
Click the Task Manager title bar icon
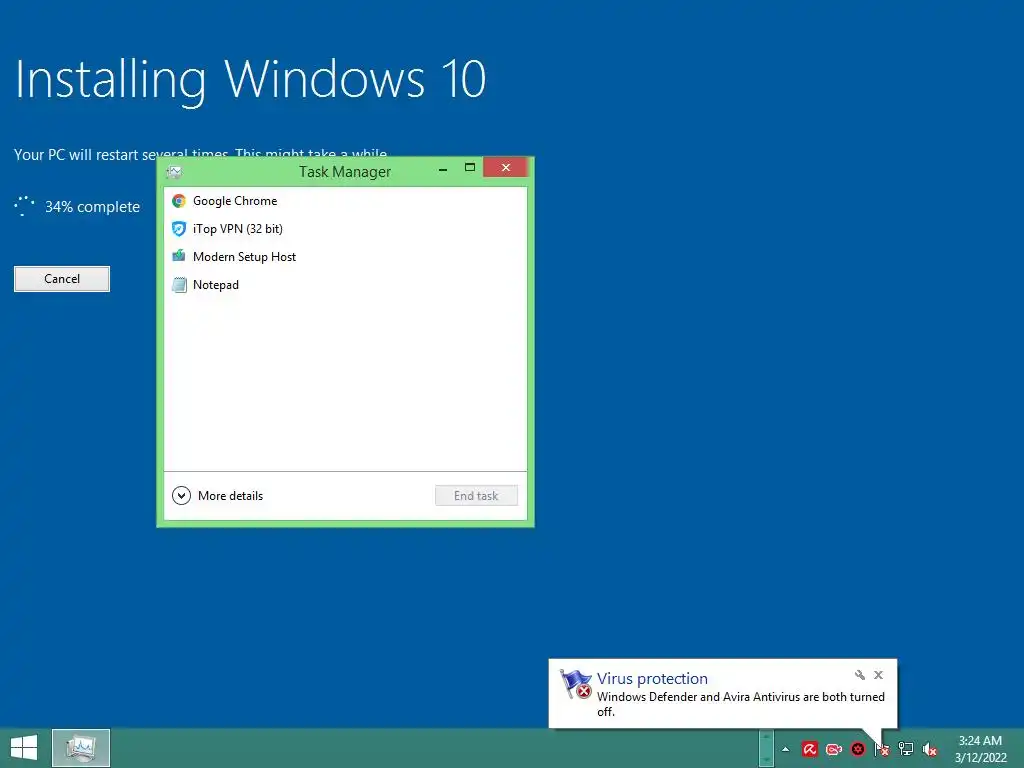tap(174, 172)
